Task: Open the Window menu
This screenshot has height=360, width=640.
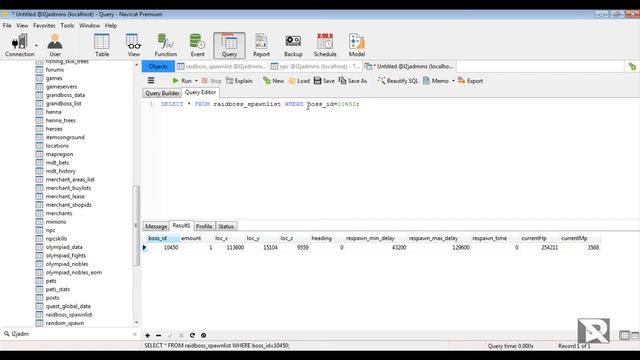Action: [89, 25]
